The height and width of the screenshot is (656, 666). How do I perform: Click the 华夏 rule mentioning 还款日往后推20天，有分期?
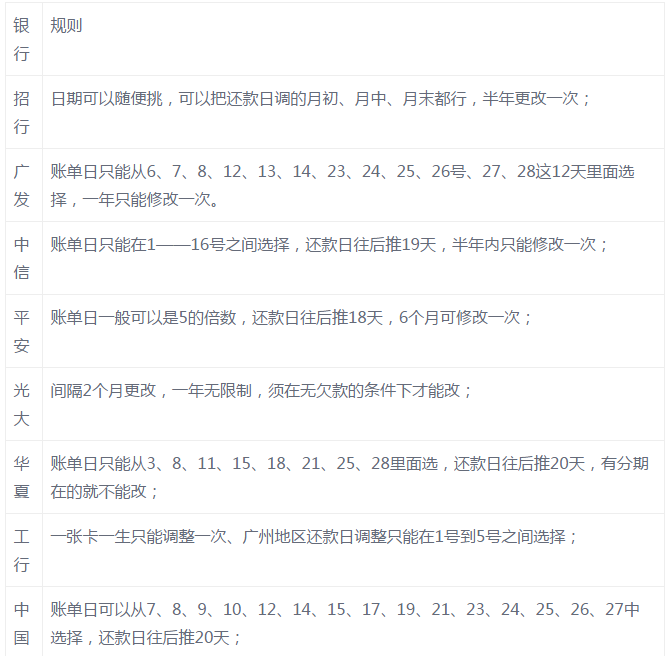[x=353, y=478]
